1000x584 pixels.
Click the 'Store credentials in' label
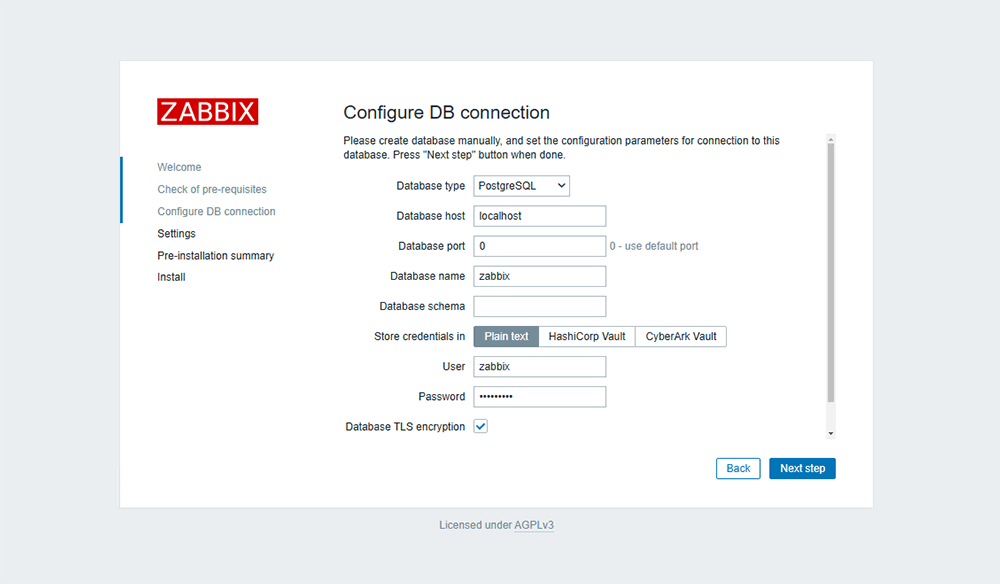420,336
